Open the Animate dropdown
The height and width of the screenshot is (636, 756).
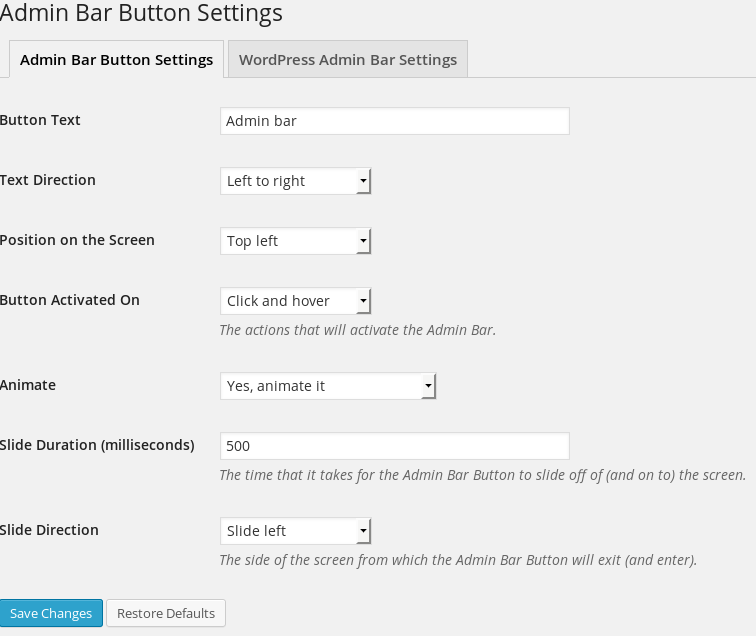(x=328, y=386)
